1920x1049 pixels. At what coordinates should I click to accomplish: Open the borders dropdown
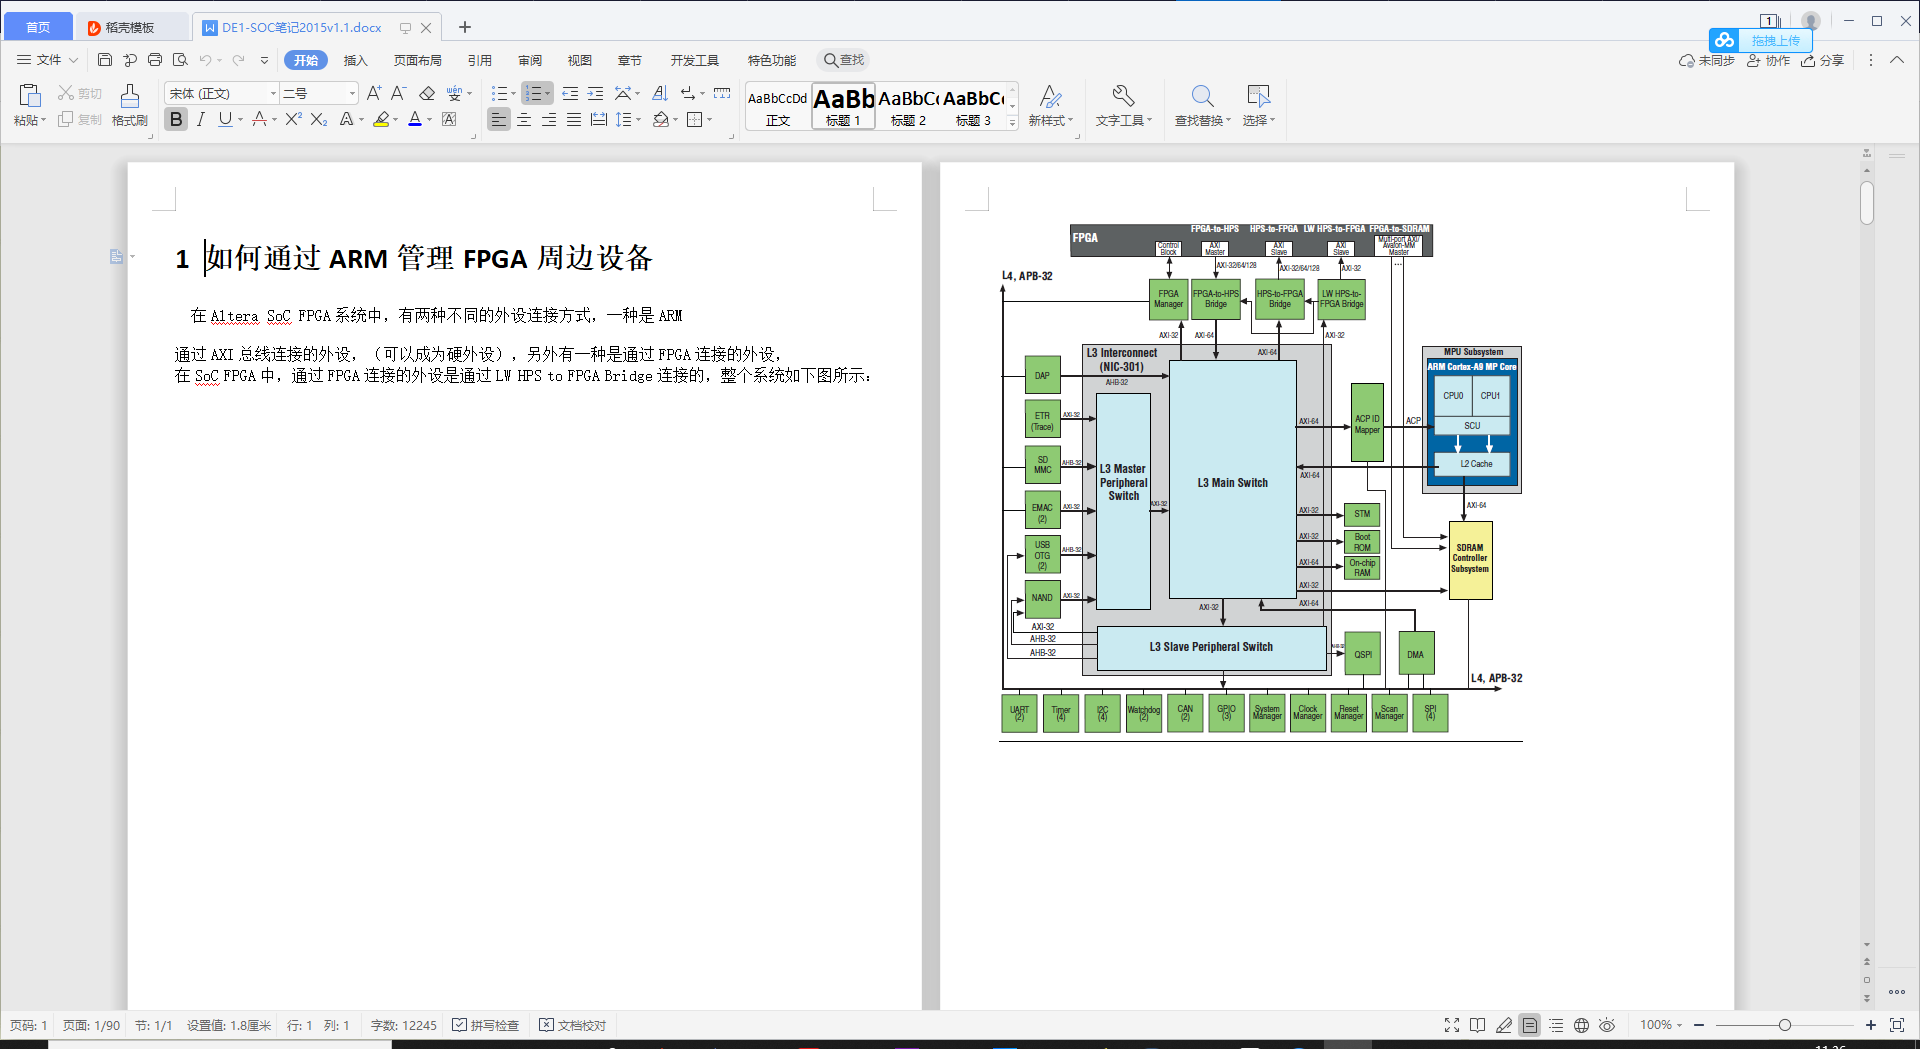(x=710, y=119)
